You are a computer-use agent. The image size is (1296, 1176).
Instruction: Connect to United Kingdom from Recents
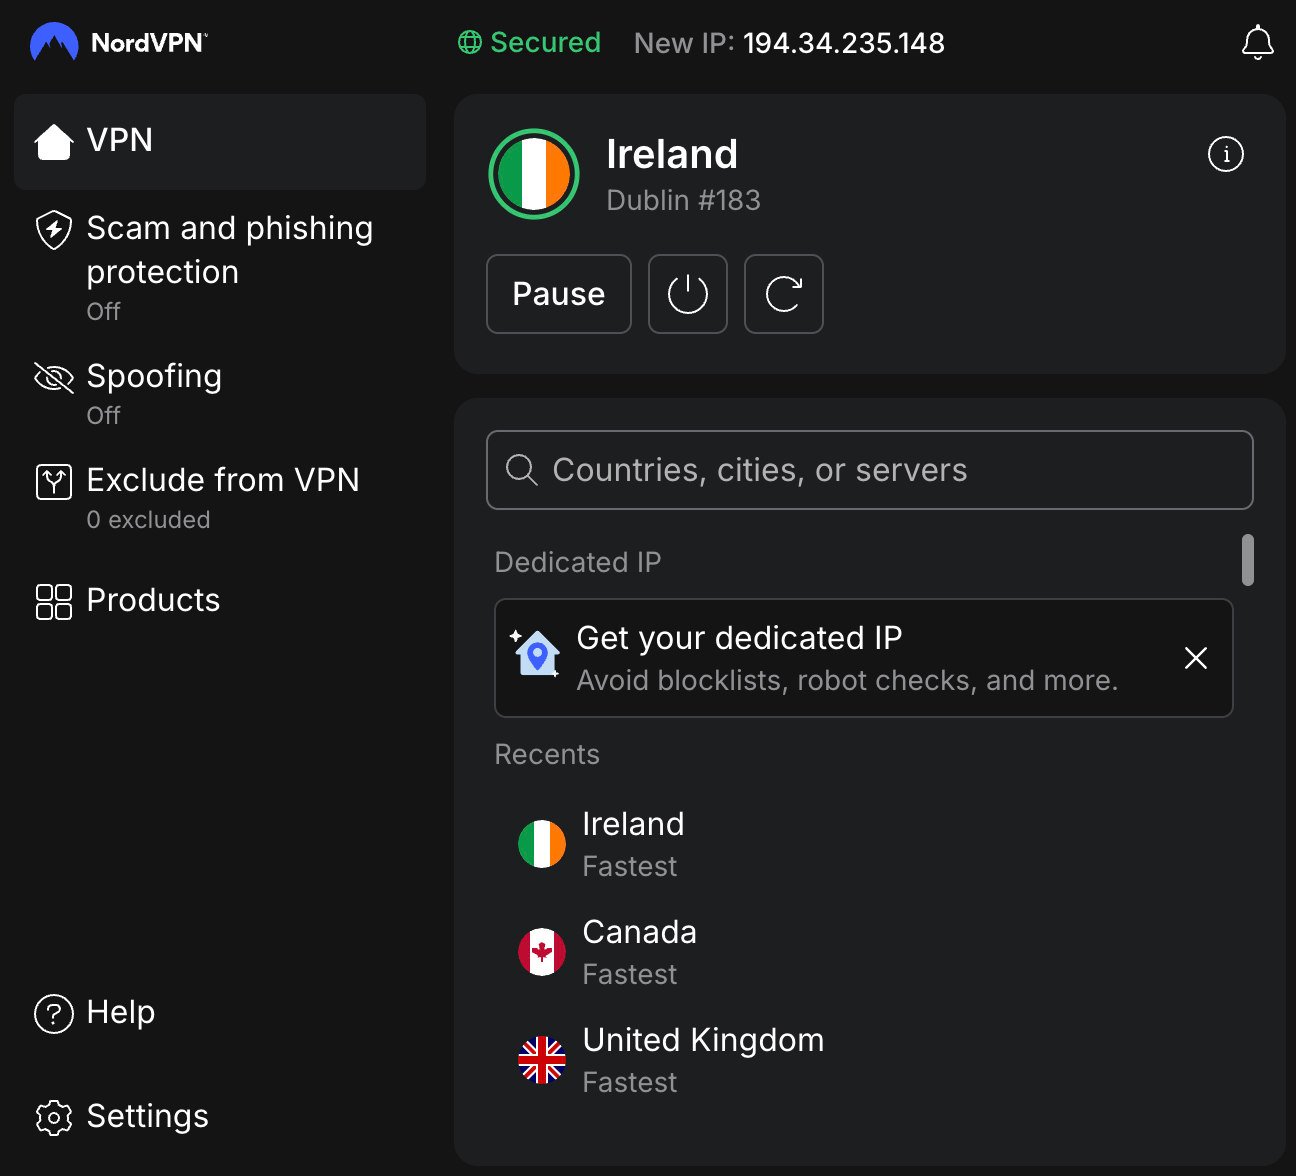864,1060
